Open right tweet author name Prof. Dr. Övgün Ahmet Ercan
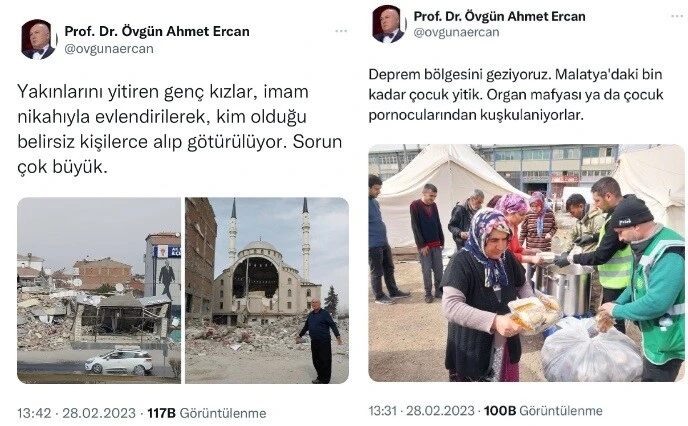Viewport: 688px width, 426px height. [499, 17]
